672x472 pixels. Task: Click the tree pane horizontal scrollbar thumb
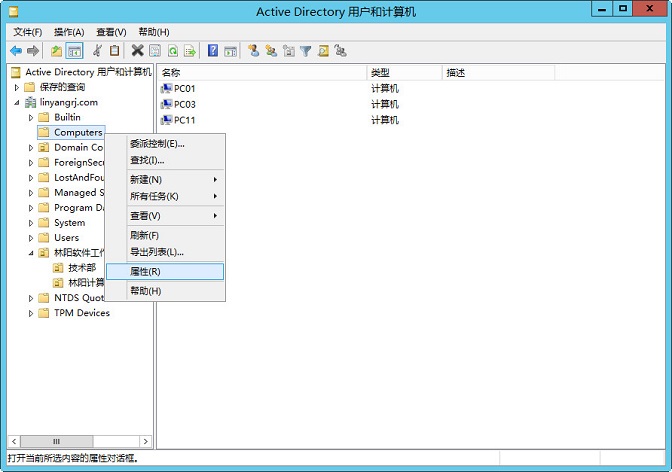pyautogui.click(x=57, y=441)
